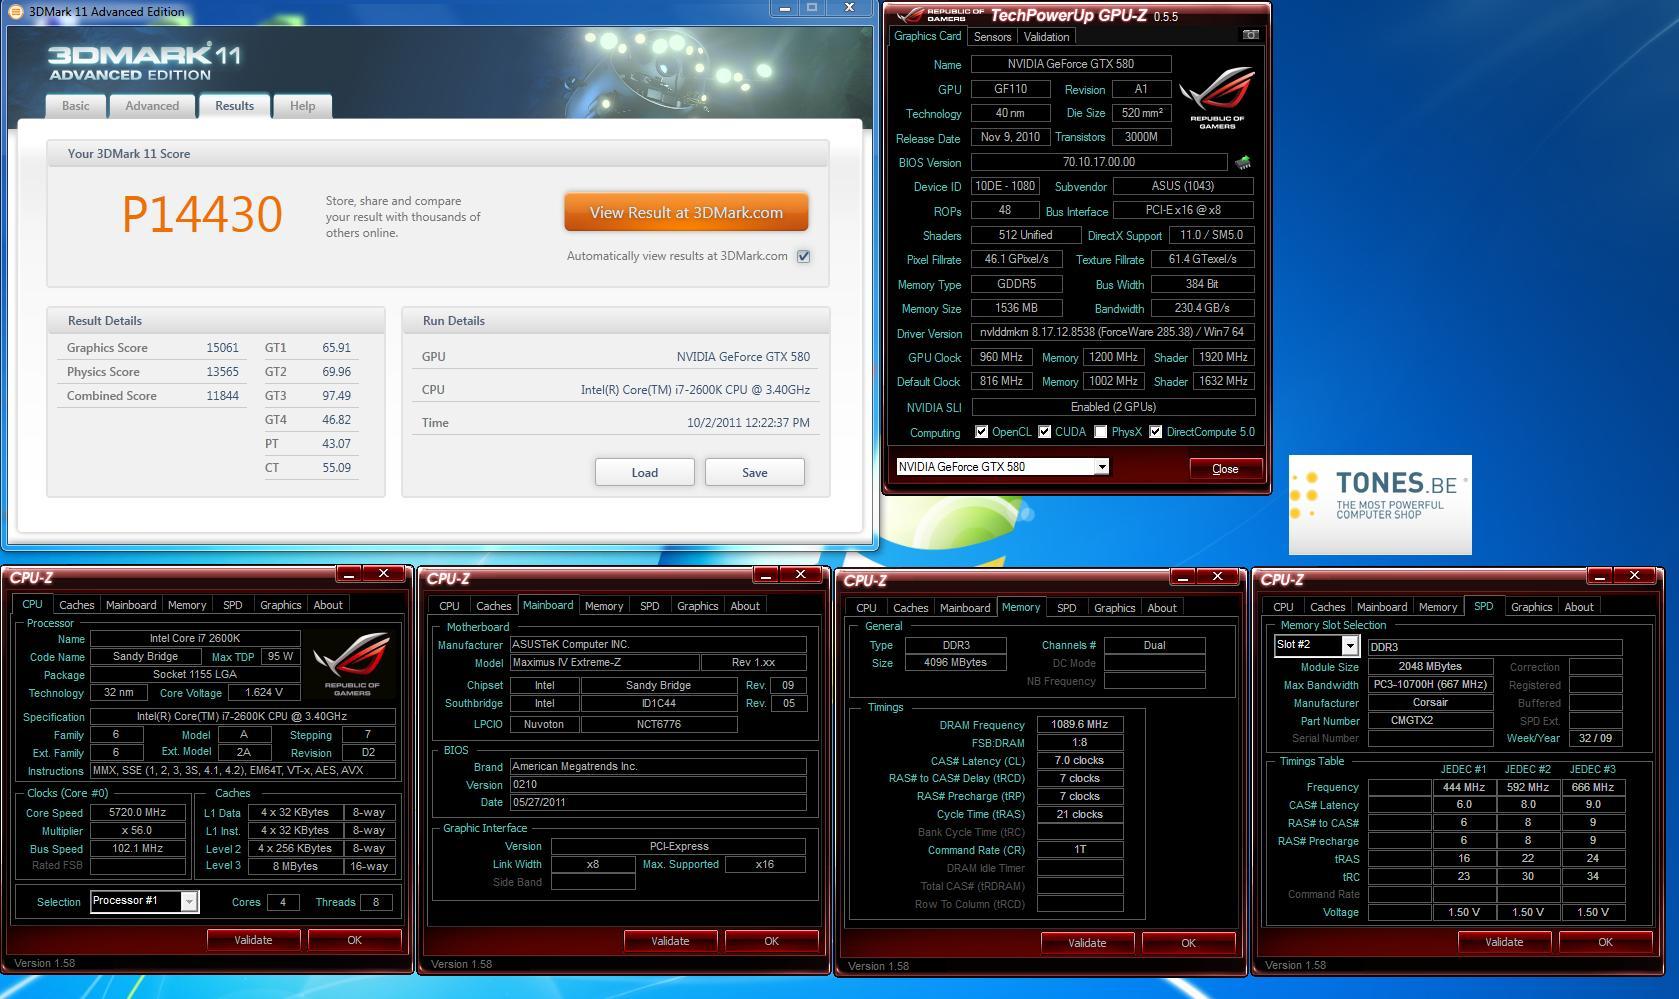Click the 3DMark 11 title bar app icon
Screen dimensions: 1679x999
(16, 12)
